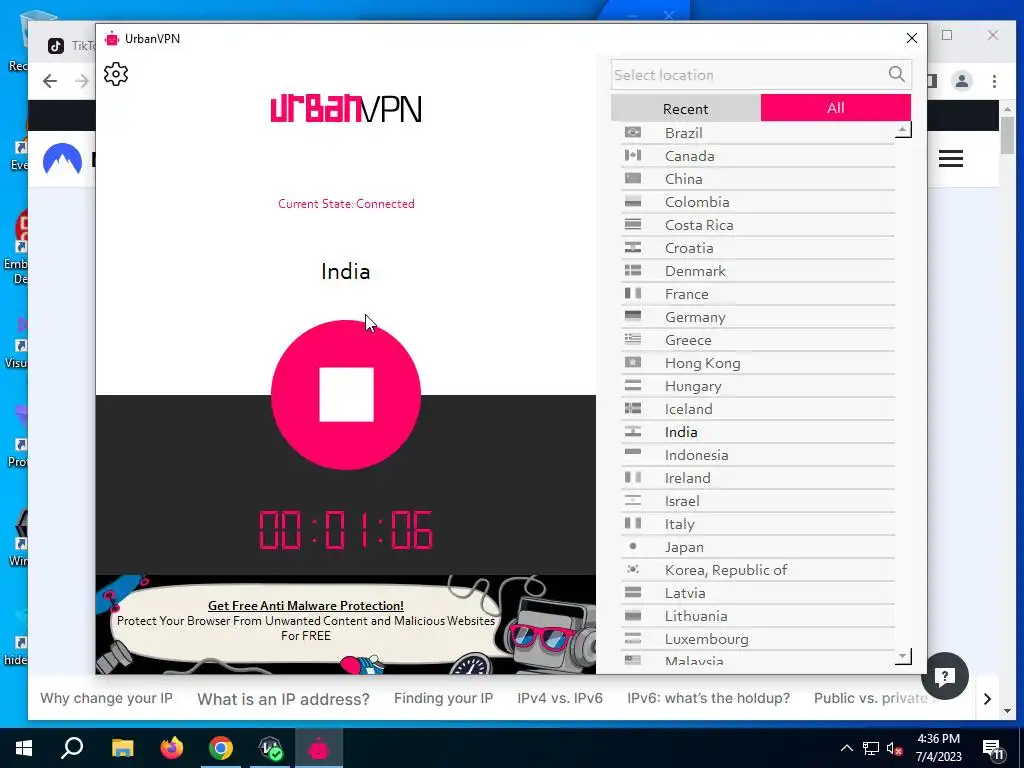
Task: Open Get Free Anti Malware Protection link
Action: pos(306,606)
